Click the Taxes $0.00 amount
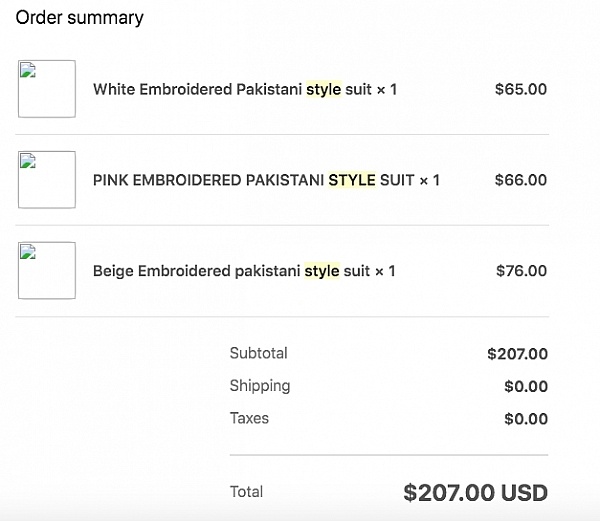Viewport: 600px width, 521px height. click(526, 419)
